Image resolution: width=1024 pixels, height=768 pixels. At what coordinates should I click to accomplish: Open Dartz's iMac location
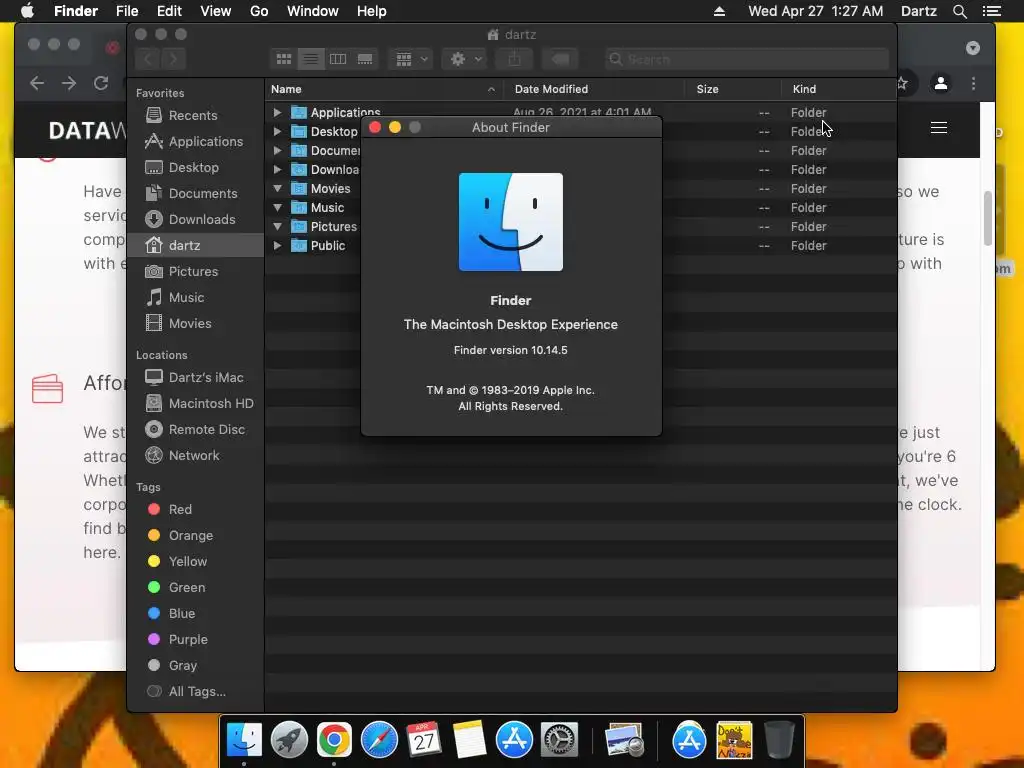195,377
